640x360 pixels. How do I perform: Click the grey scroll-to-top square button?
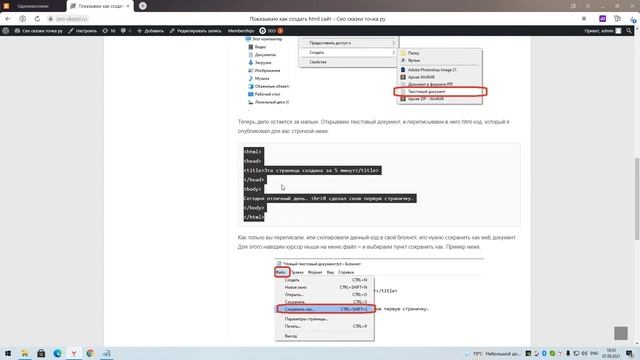click(621, 333)
